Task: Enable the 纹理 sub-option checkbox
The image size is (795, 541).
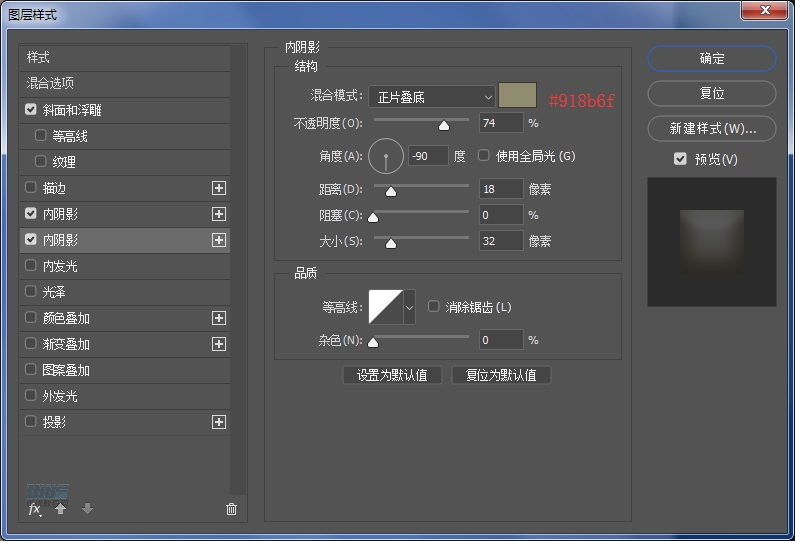Action: pos(41,161)
